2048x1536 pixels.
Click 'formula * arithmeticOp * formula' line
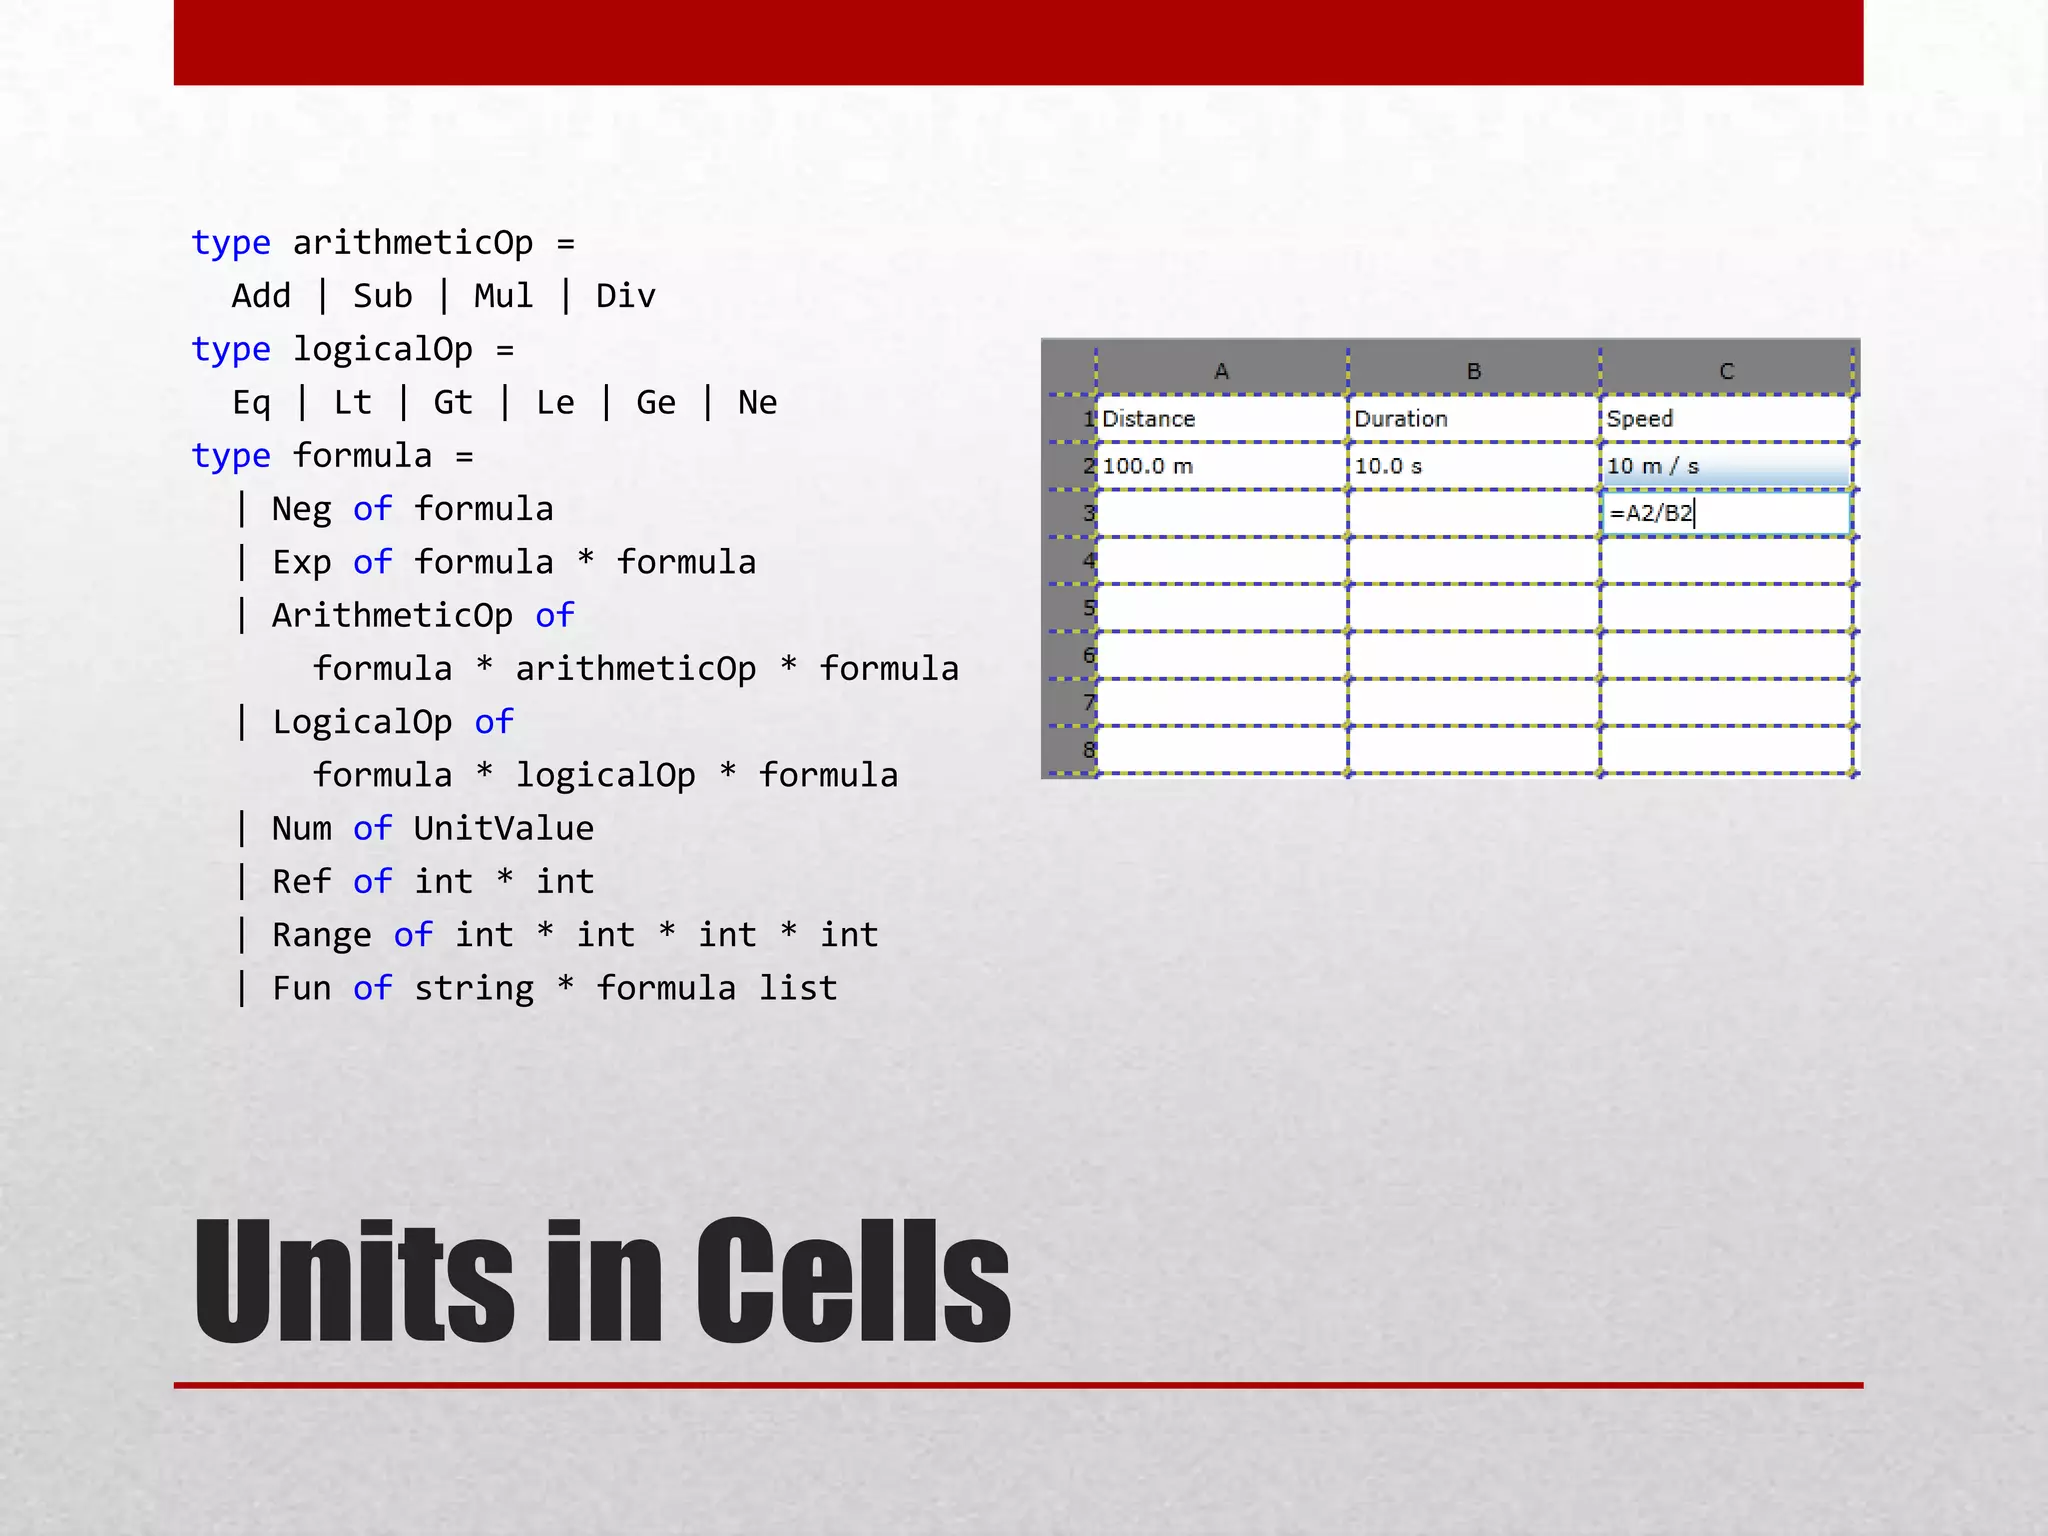coord(636,668)
